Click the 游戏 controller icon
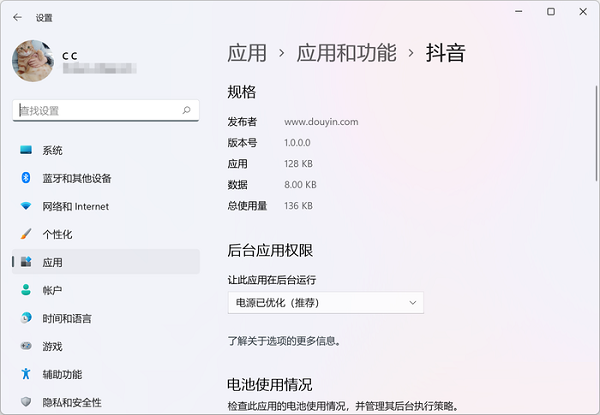 tap(26, 346)
